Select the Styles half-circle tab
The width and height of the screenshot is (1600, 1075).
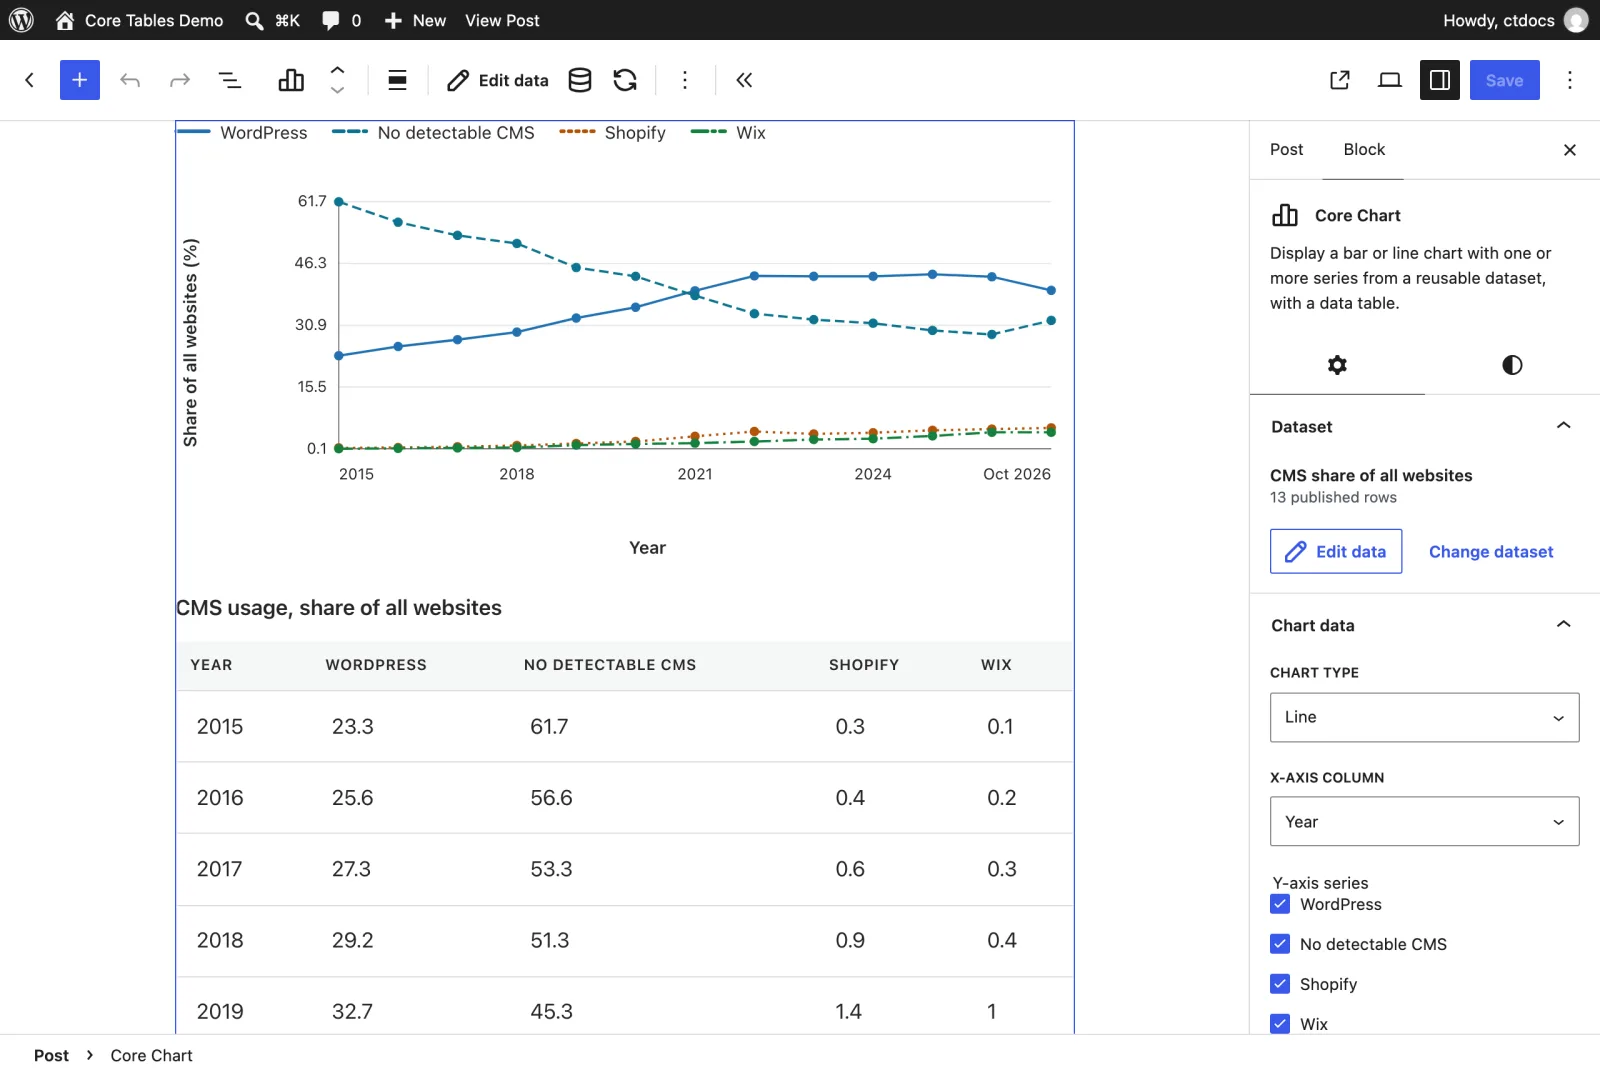1512,365
